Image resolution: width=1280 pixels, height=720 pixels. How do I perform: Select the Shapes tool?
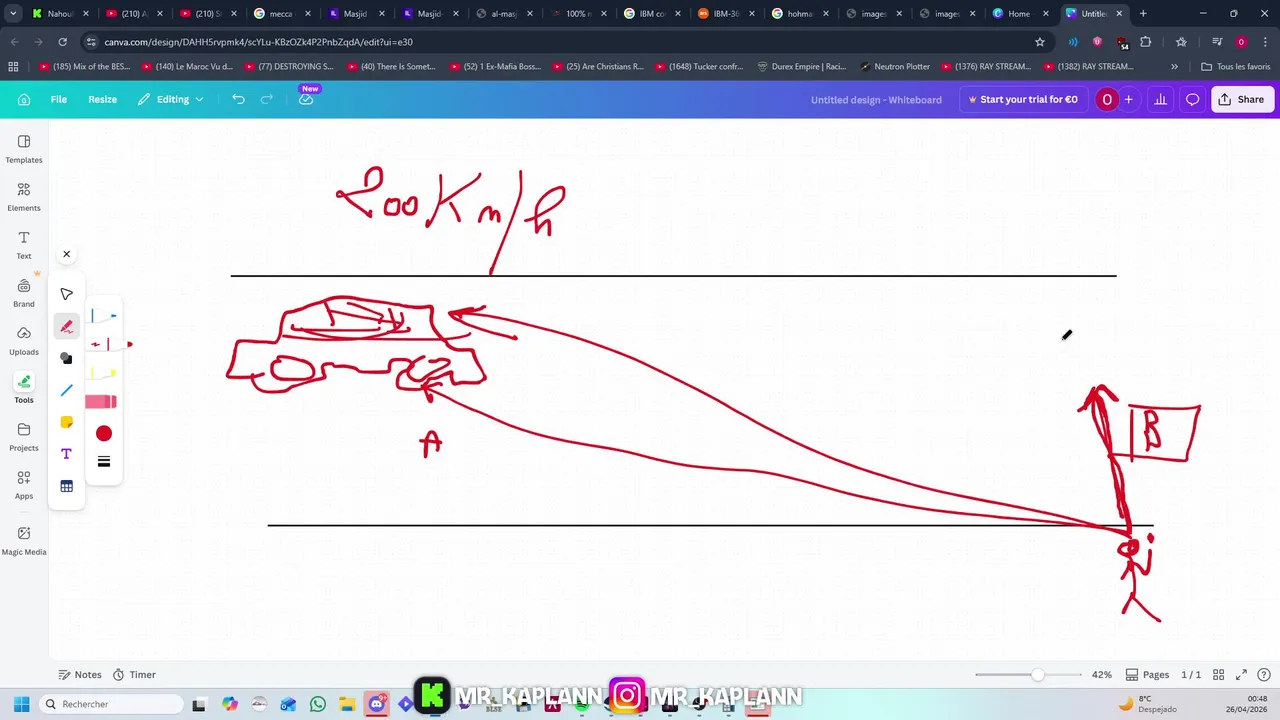[67, 358]
